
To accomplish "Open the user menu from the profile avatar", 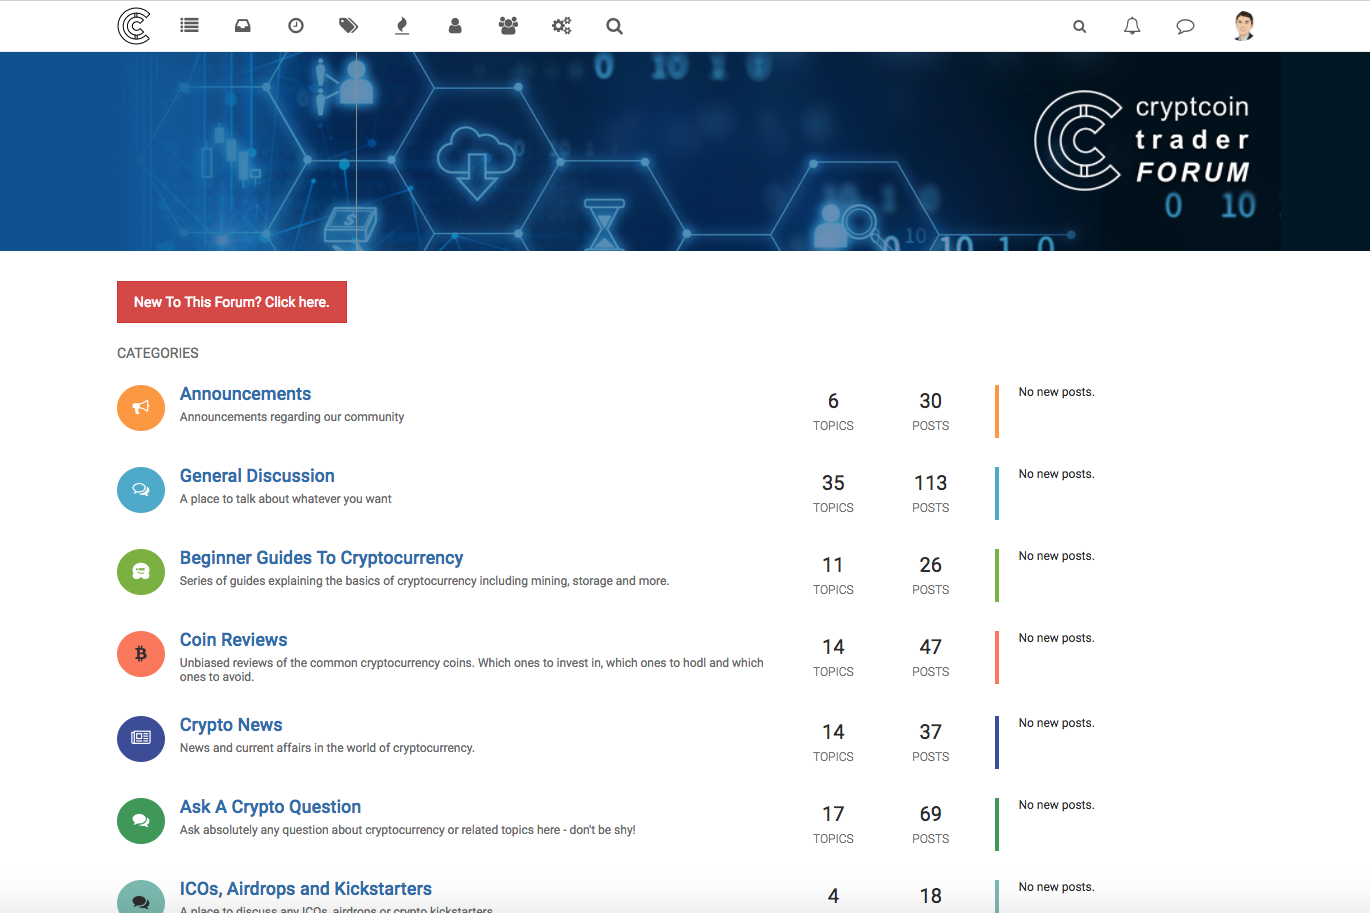I will pyautogui.click(x=1243, y=26).
